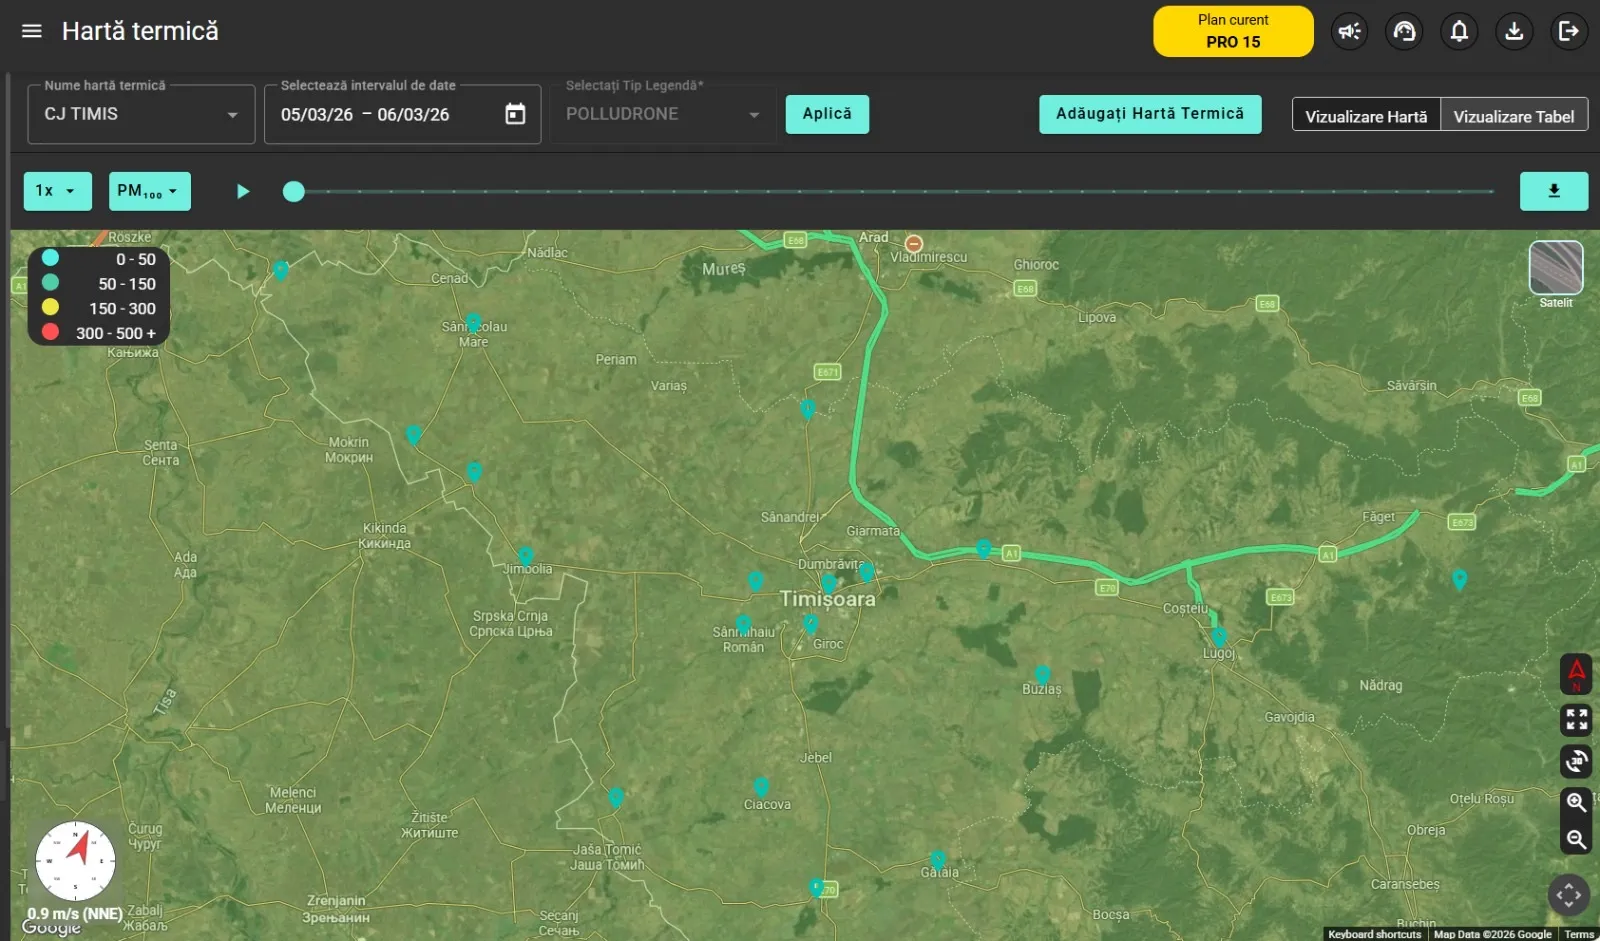This screenshot has width=1600, height=941.
Task: Toggle fullscreen map view
Action: click(1576, 719)
